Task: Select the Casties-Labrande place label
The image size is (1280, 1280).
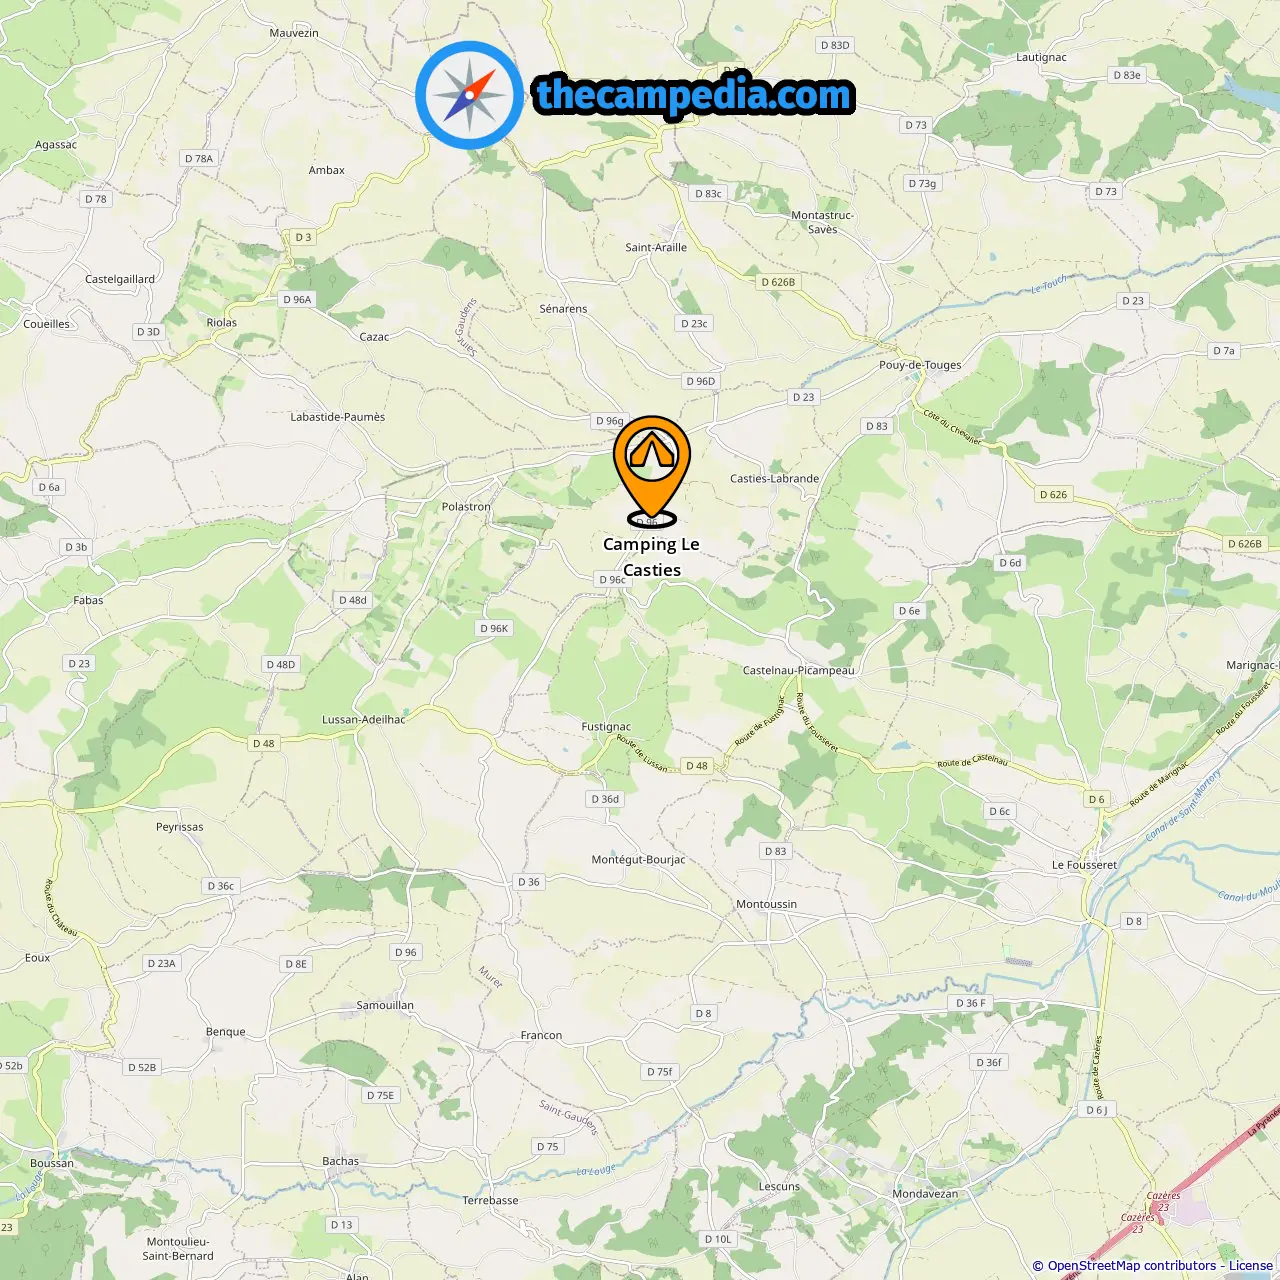Action: 774,479
